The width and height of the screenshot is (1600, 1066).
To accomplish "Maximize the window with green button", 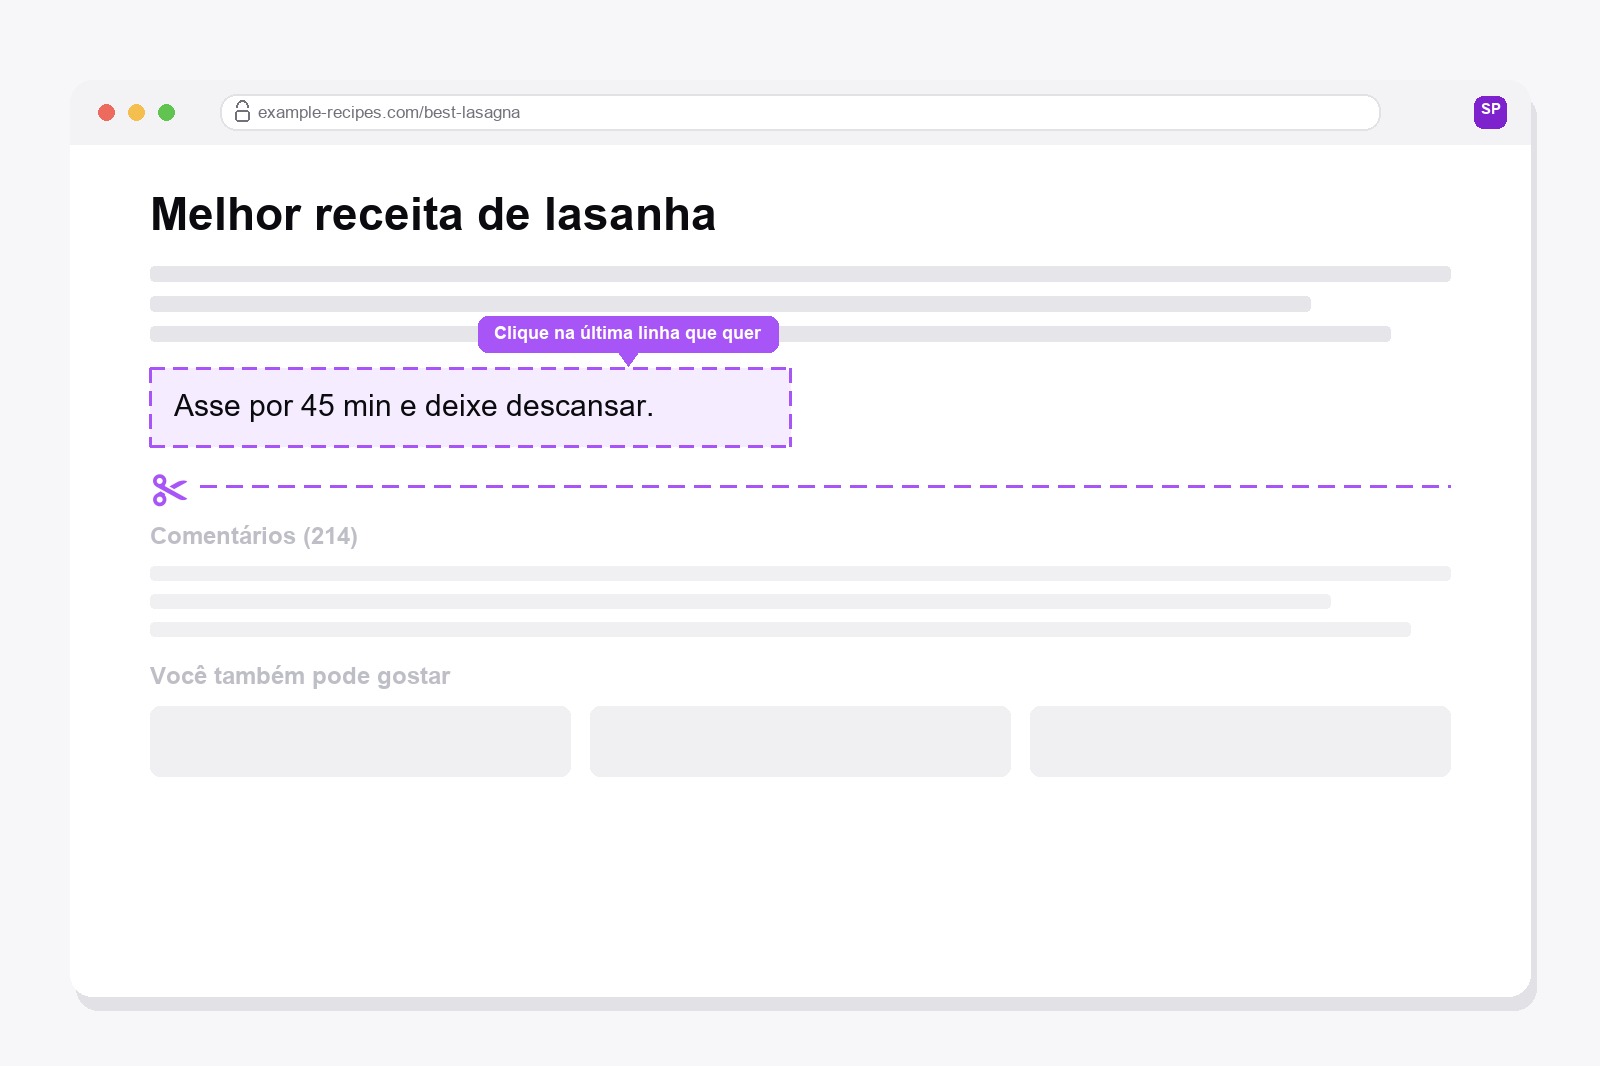I will (167, 113).
